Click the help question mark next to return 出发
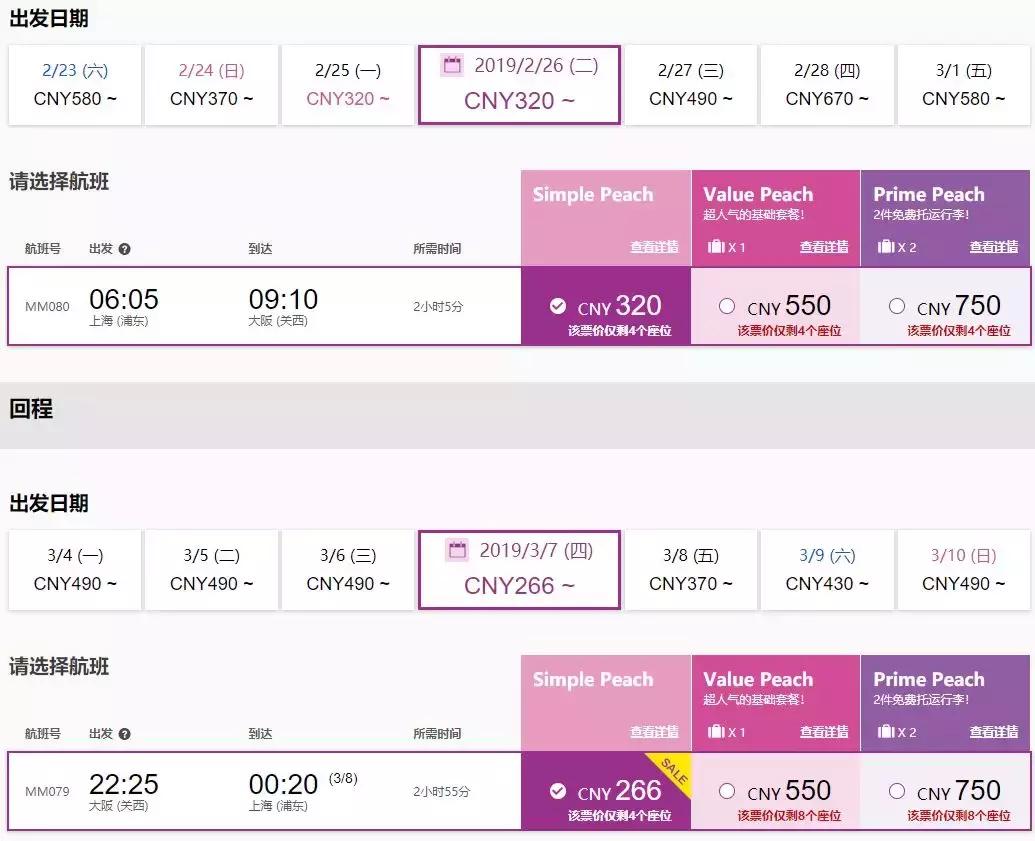 click(x=125, y=734)
